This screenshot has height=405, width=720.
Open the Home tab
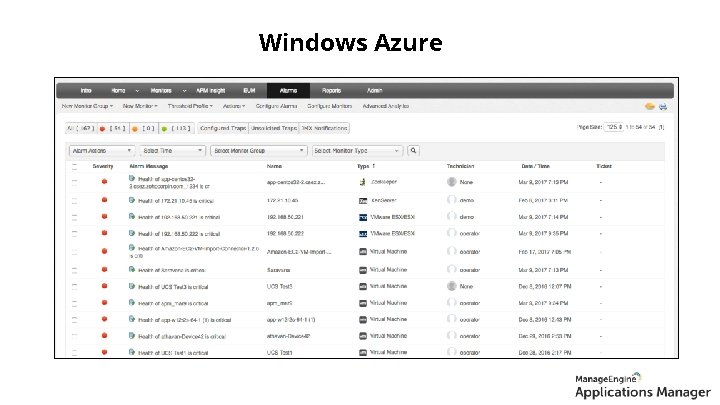[118, 90]
